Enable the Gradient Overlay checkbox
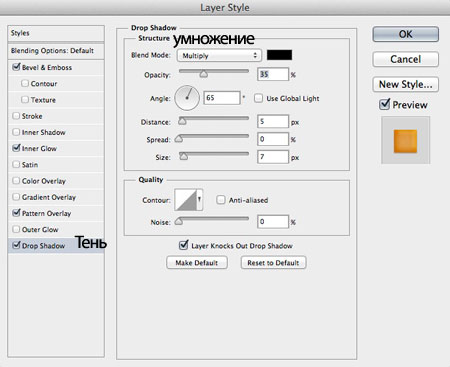The image size is (450, 367). (x=16, y=197)
